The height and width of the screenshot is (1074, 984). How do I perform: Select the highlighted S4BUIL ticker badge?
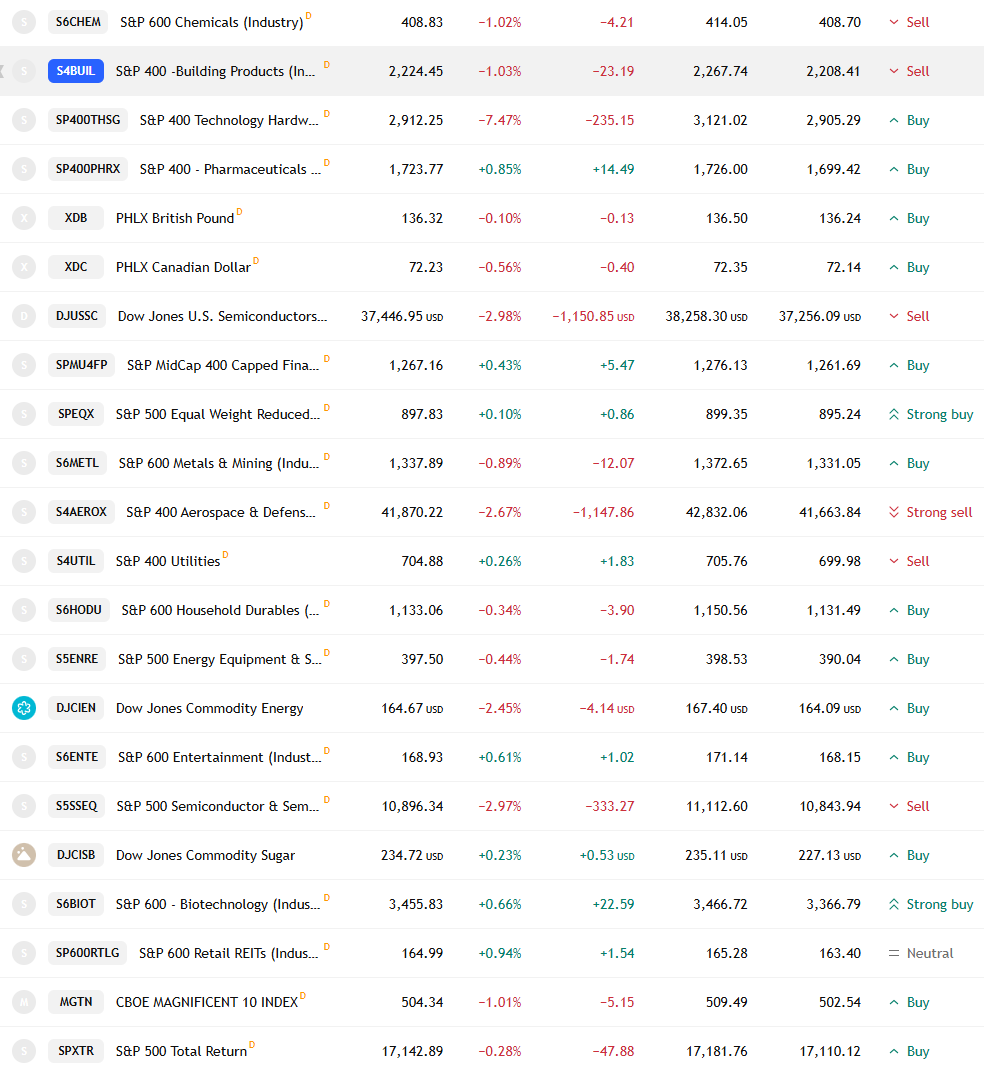(x=76, y=71)
